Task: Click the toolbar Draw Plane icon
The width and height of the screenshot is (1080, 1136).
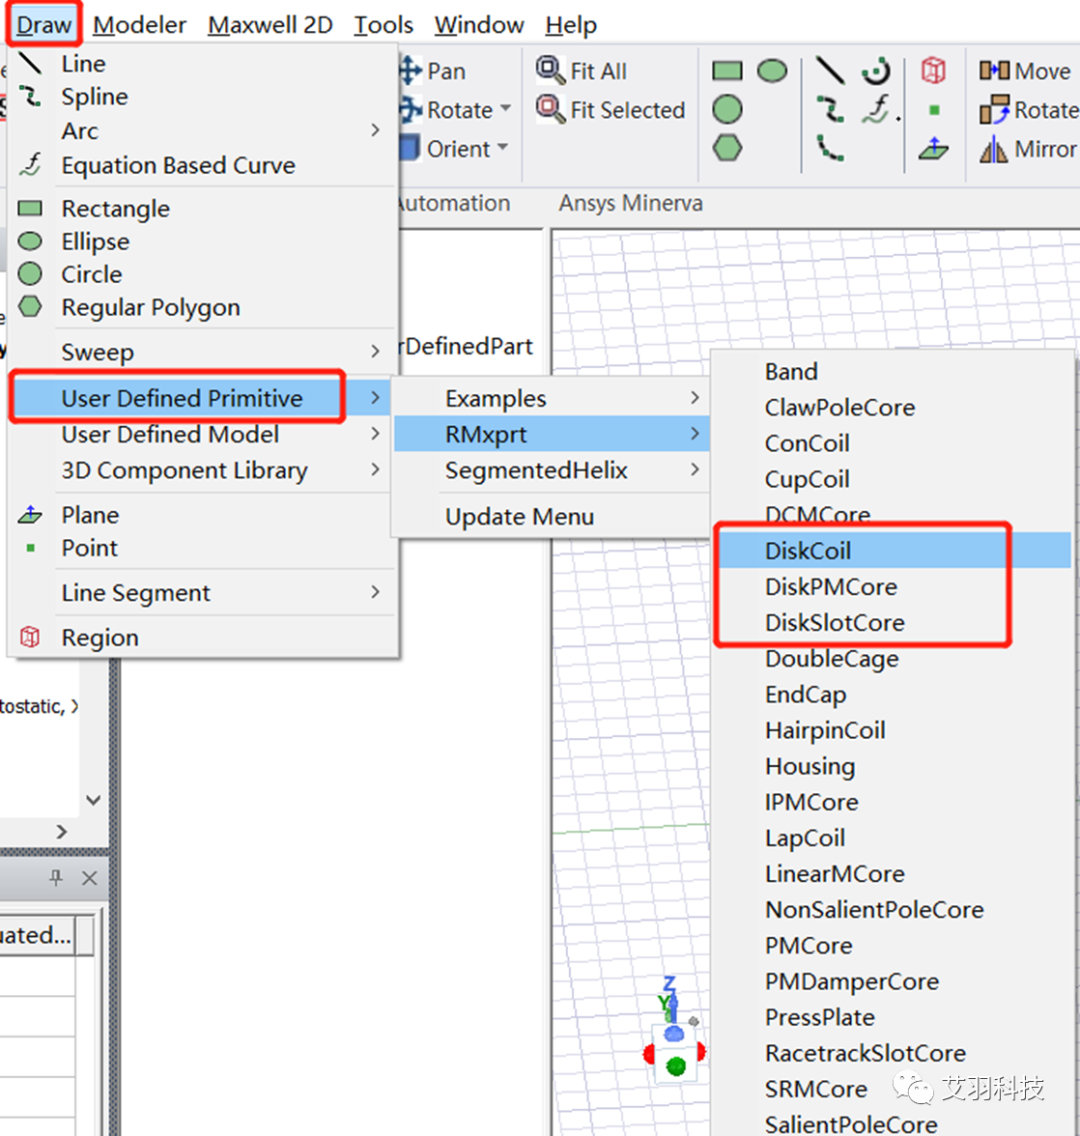Action: [934, 149]
